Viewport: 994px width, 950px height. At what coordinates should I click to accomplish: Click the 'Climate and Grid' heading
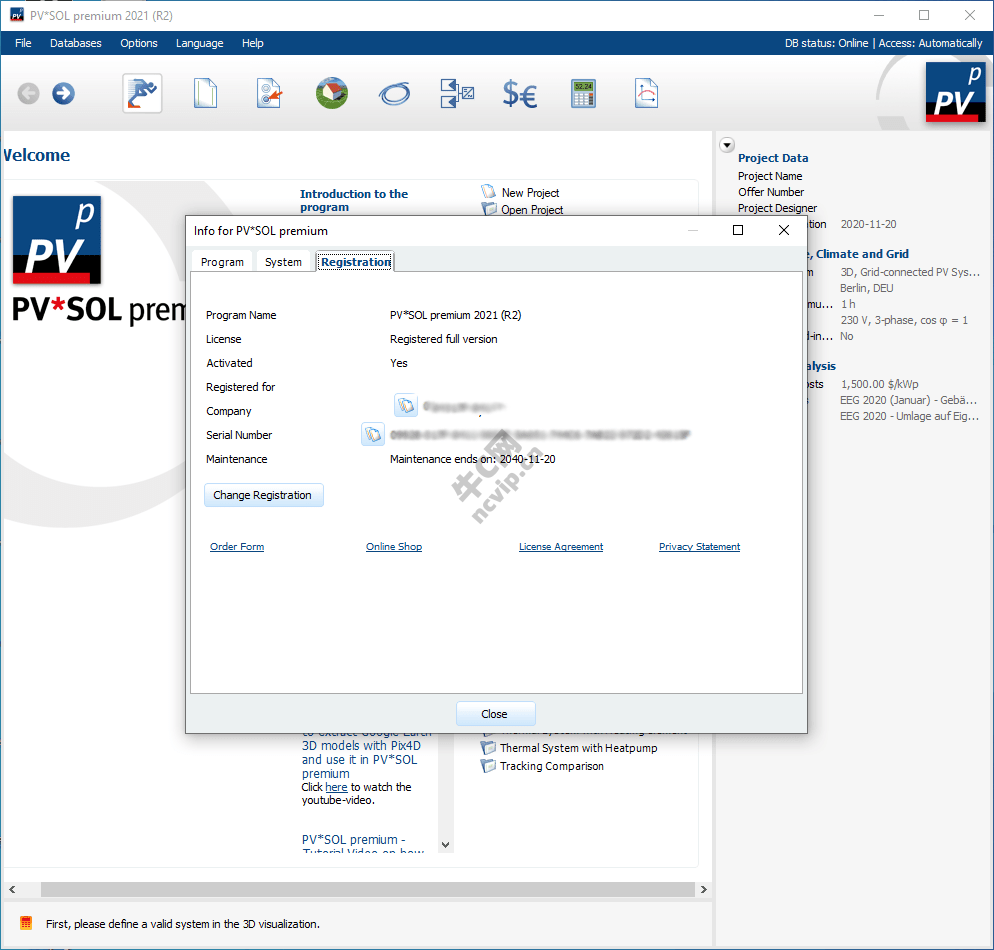862,254
